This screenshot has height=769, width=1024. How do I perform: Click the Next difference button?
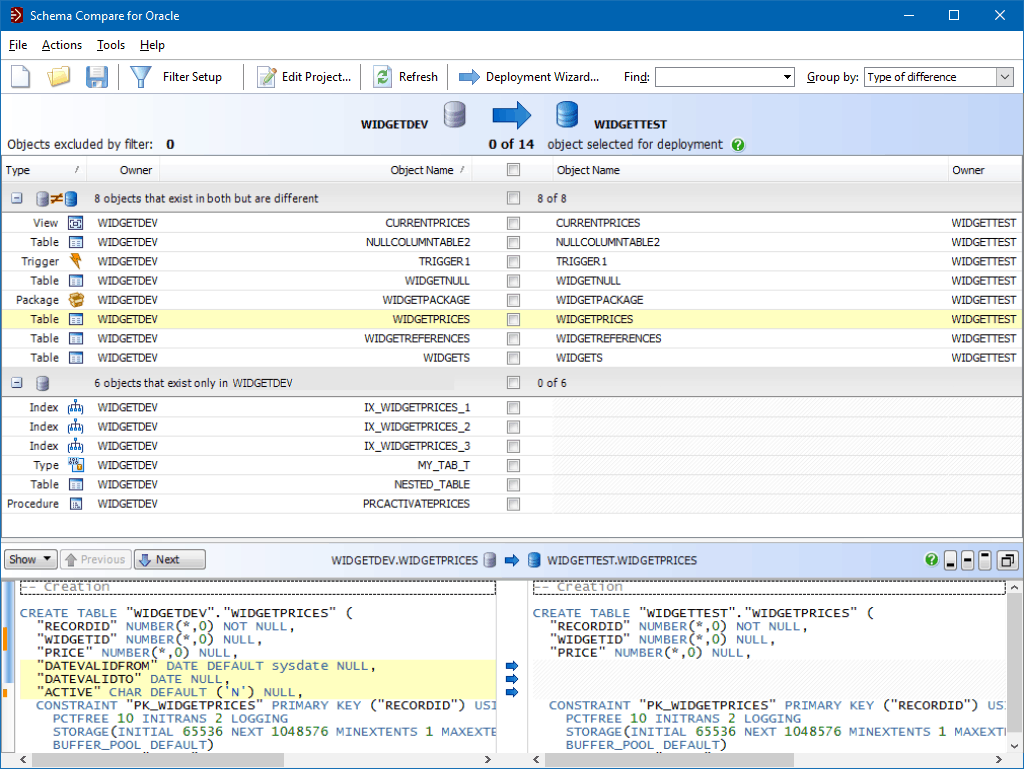coord(169,560)
